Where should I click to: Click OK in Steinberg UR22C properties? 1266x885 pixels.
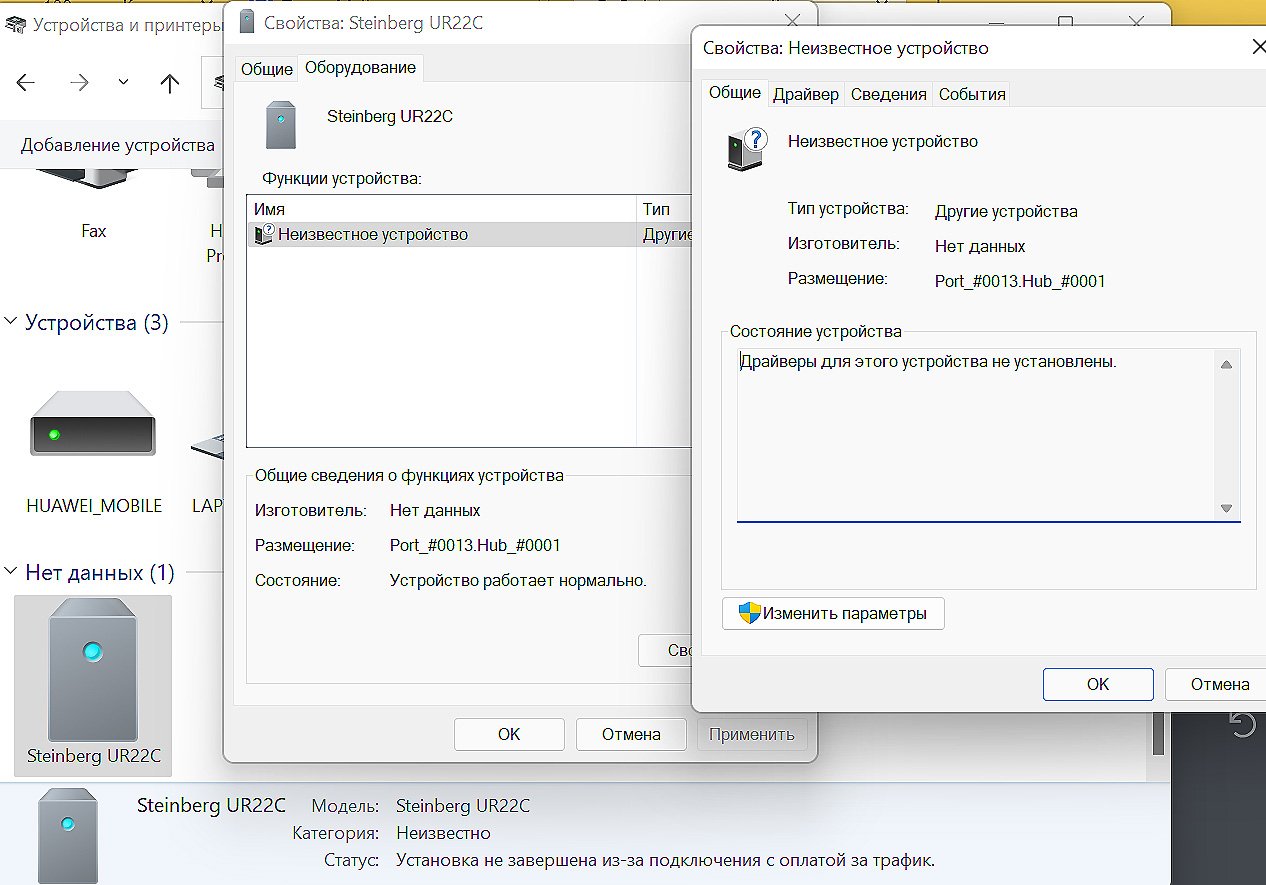tap(509, 734)
